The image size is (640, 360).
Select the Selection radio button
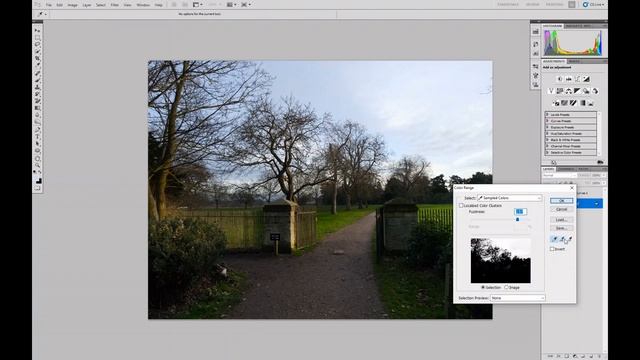tap(483, 287)
